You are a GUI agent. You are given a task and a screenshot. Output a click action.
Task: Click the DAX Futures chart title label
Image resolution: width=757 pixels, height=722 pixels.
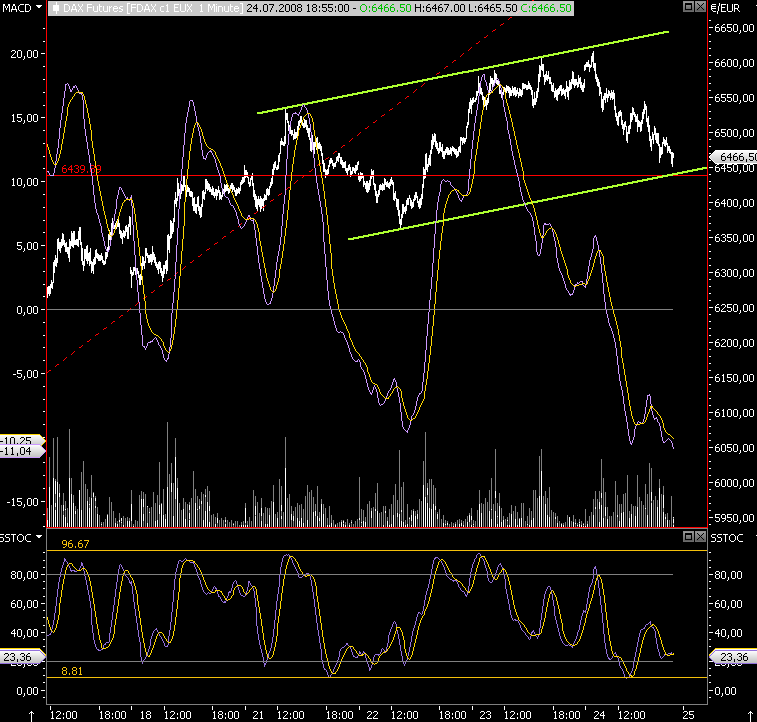[x=153, y=8]
